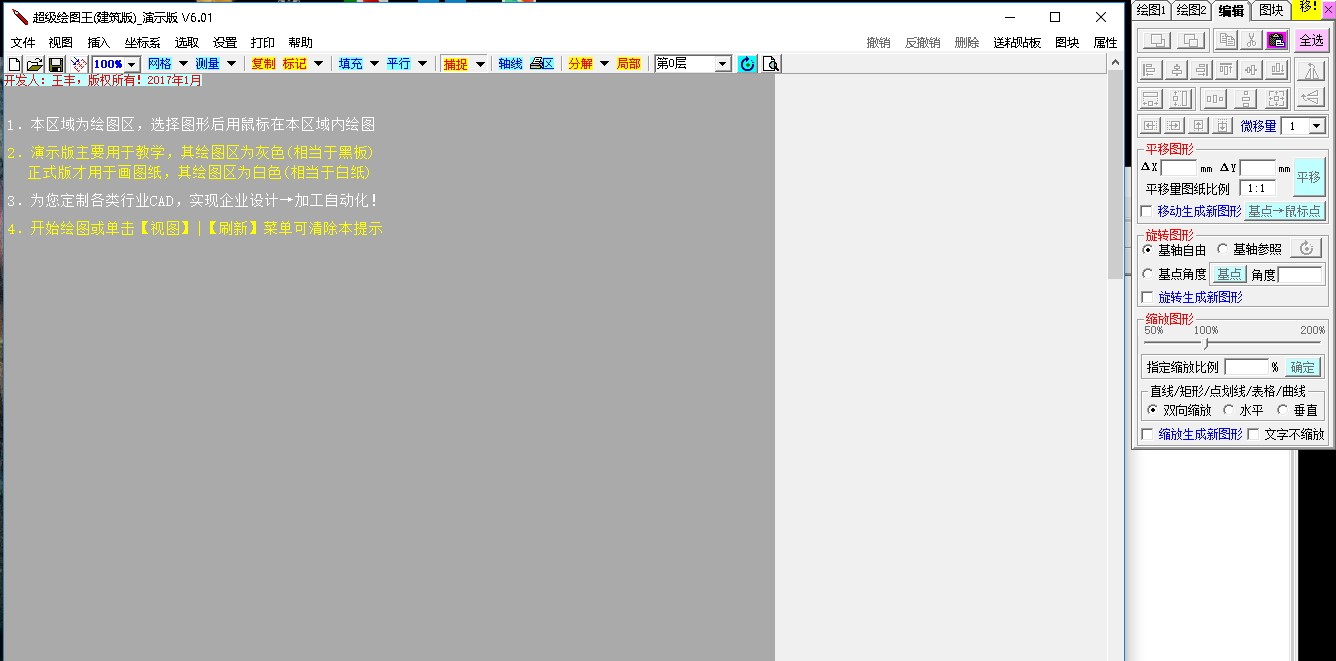The height and width of the screenshot is (661, 1336).
Task: Click the print preview magnifier icon
Action: 770,64
